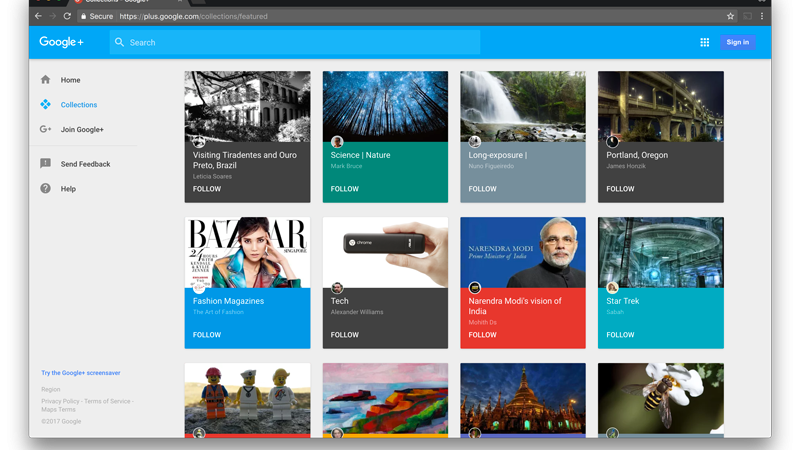The image size is (800, 450).
Task: Bookmark this page with the star icon
Action: click(730, 16)
